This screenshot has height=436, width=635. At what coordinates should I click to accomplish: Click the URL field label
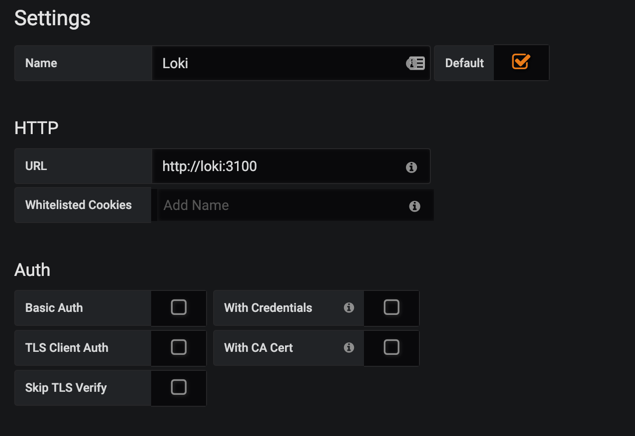36,166
